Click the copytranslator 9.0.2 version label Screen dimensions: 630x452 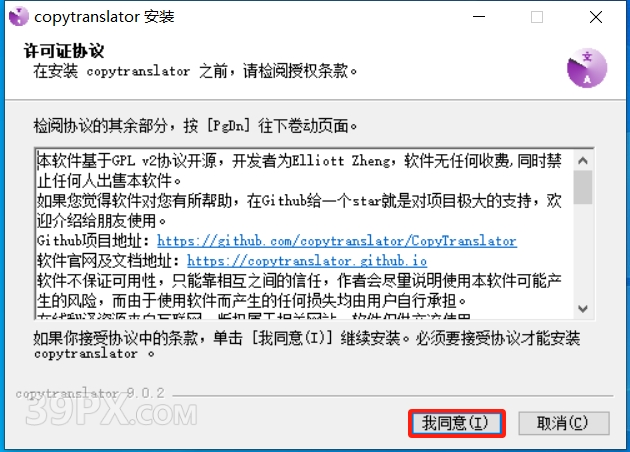[90, 393]
